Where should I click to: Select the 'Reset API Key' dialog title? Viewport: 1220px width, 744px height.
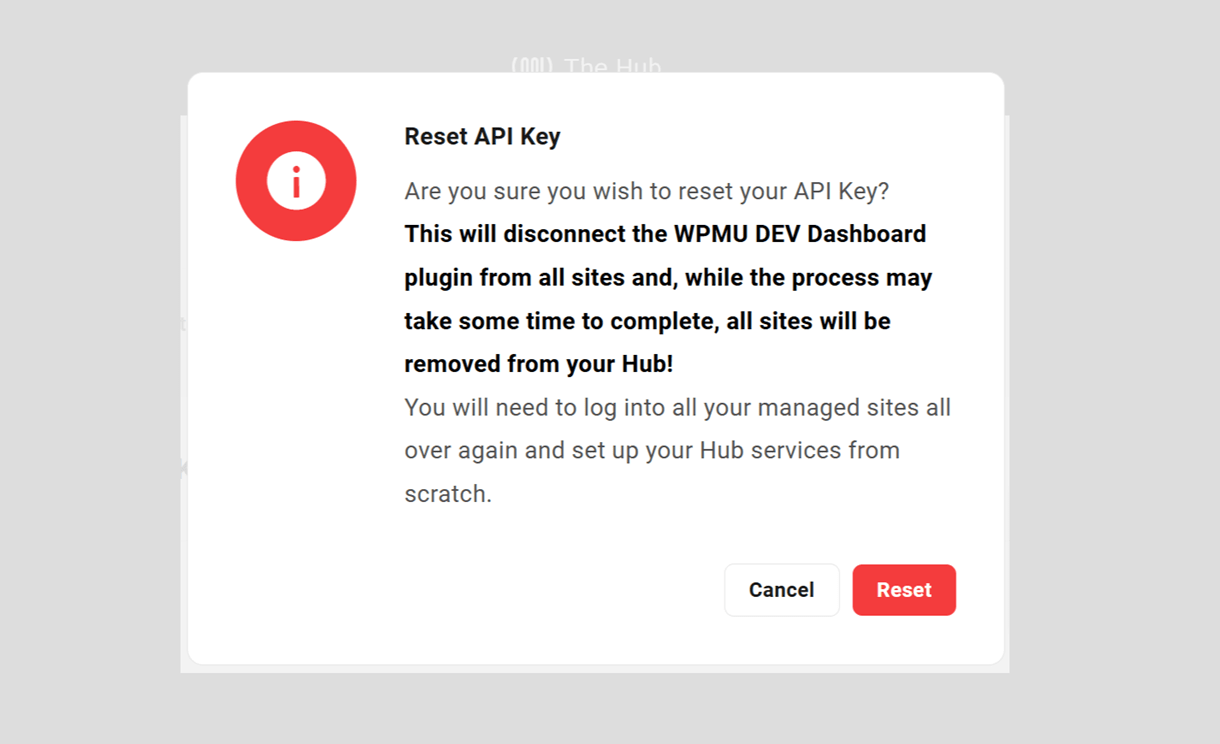pyautogui.click(x=482, y=137)
